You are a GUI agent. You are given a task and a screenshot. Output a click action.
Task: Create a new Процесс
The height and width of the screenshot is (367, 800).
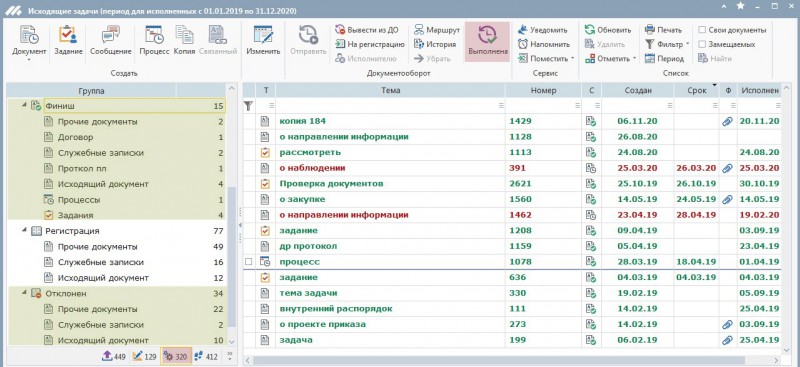click(x=154, y=41)
